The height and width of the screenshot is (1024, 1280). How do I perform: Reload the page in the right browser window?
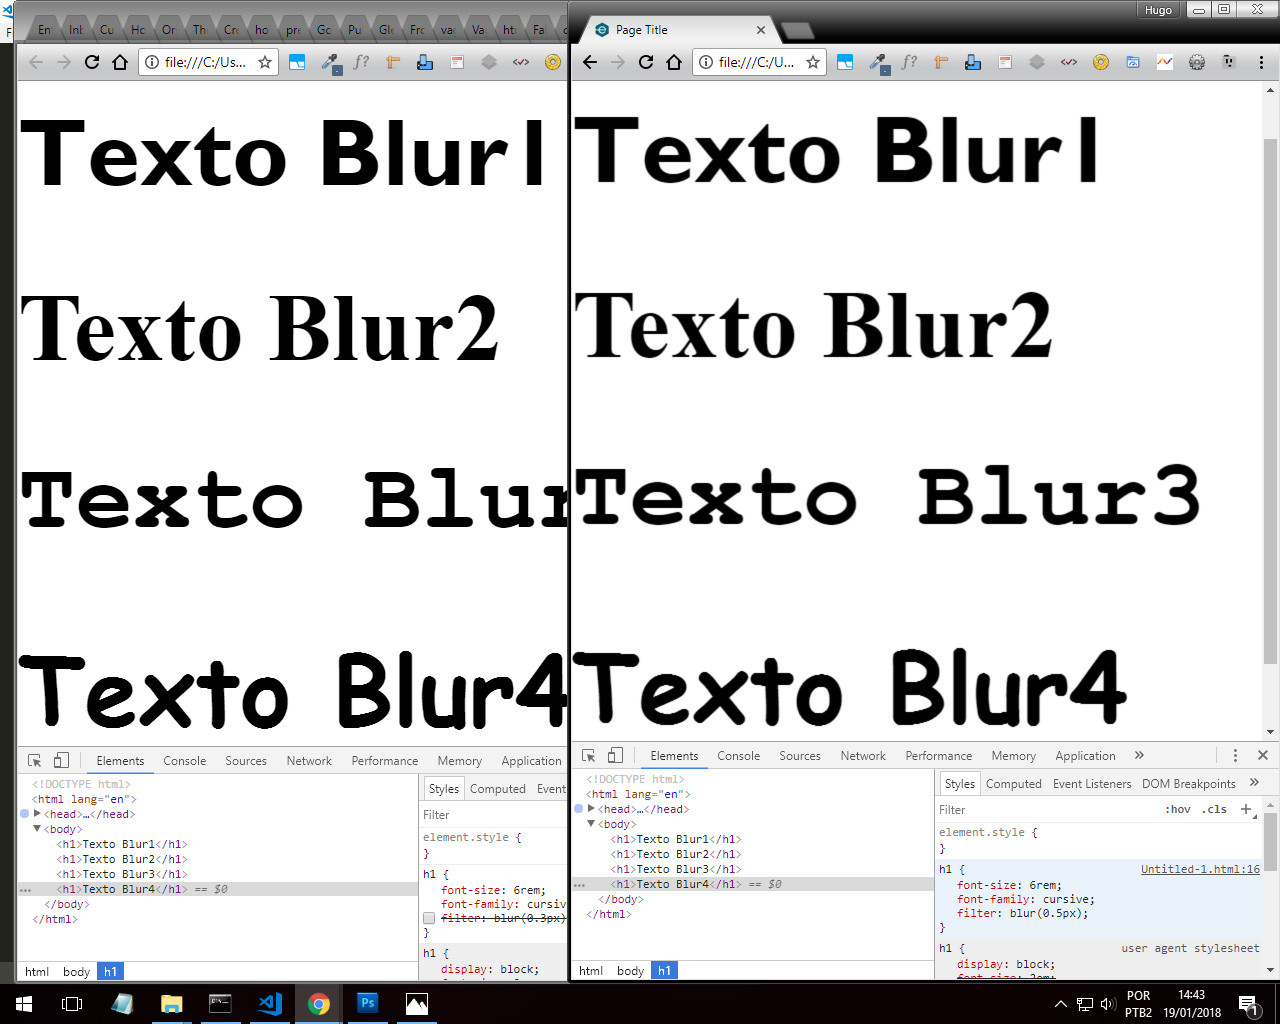[646, 62]
